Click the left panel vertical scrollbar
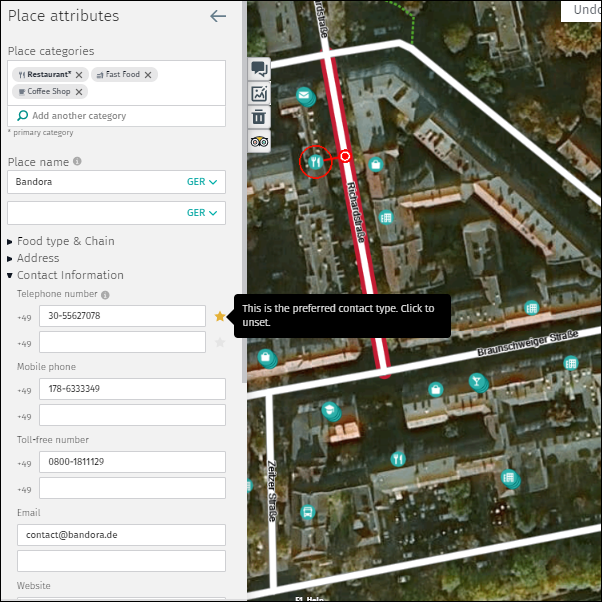The width and height of the screenshot is (602, 602). (x=244, y=192)
